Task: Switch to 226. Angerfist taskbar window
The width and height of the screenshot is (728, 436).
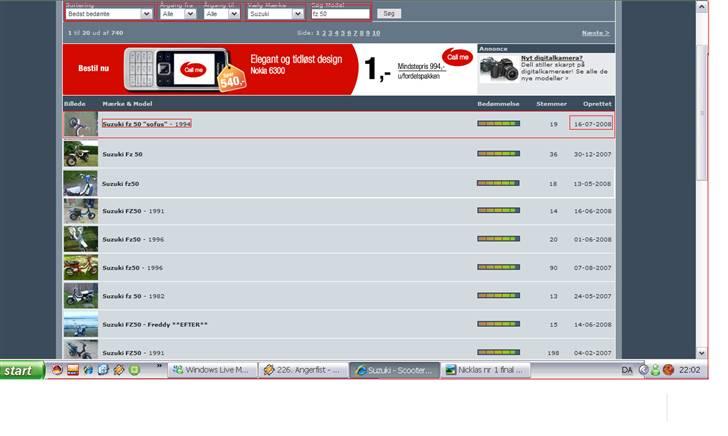Action: tap(300, 370)
